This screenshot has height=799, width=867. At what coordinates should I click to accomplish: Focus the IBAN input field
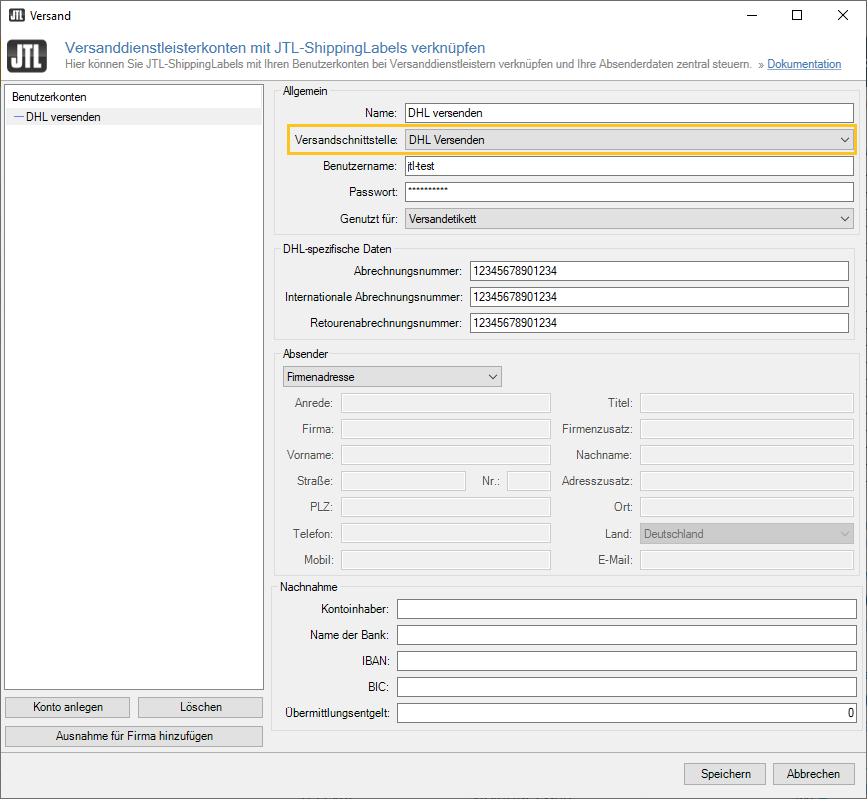(626, 661)
